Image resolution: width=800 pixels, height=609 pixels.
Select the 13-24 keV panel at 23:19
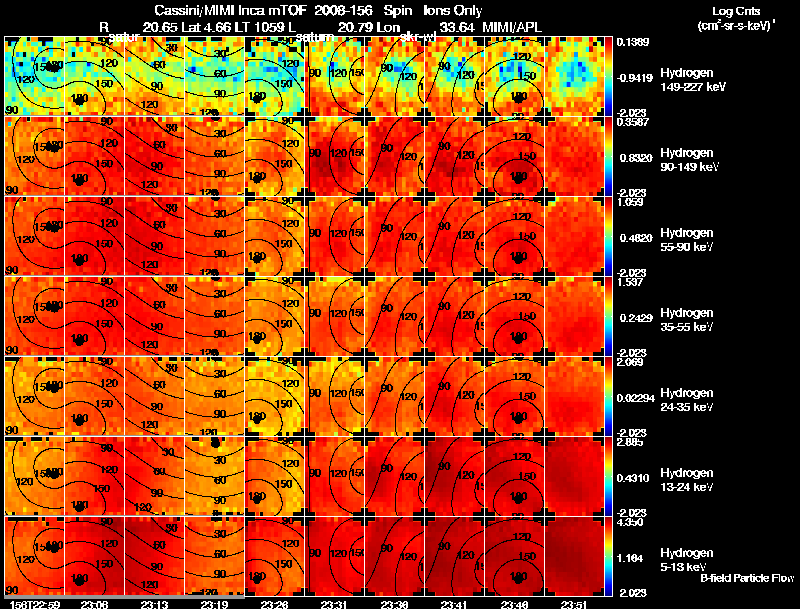[x=215, y=476]
